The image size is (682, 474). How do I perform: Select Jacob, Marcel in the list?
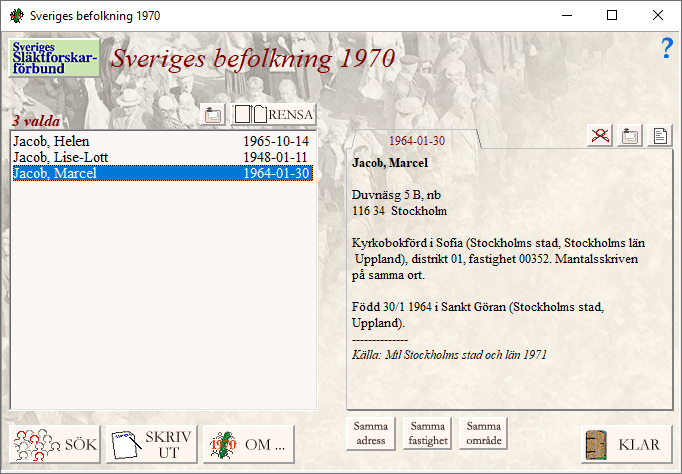pos(162,173)
